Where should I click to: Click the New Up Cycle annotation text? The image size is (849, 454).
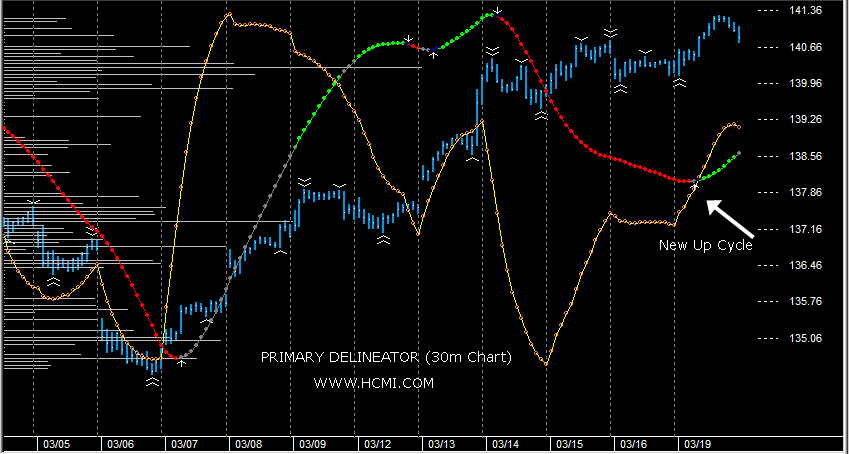tap(704, 245)
